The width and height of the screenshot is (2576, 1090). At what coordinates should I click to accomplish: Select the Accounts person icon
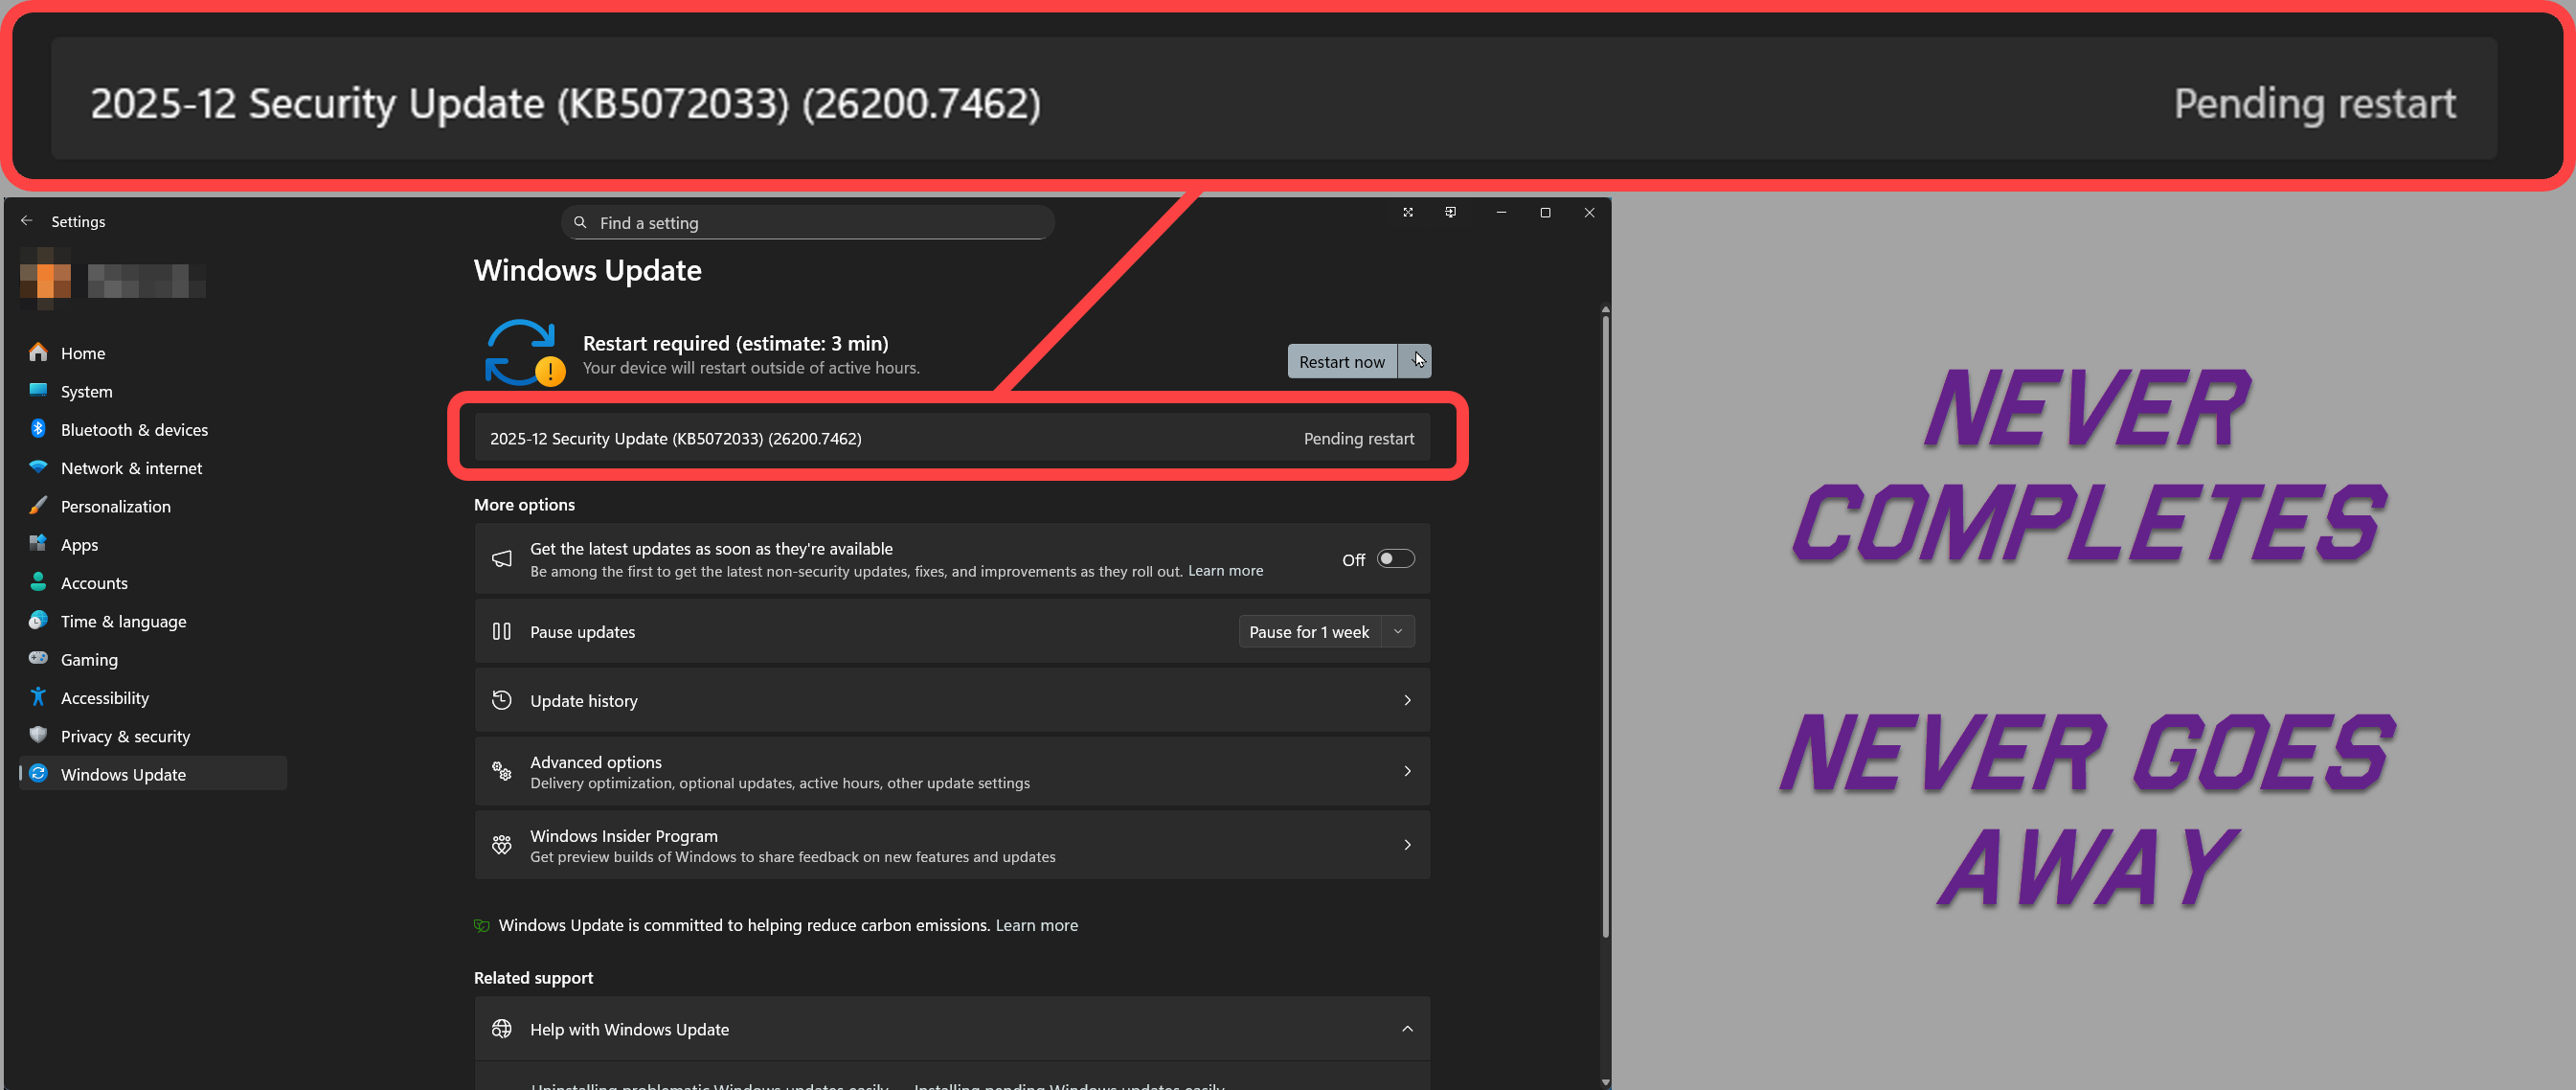point(38,582)
